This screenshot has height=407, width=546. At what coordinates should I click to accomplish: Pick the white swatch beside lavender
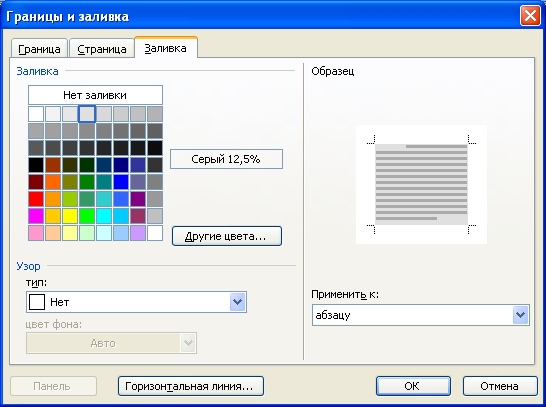coord(155,233)
